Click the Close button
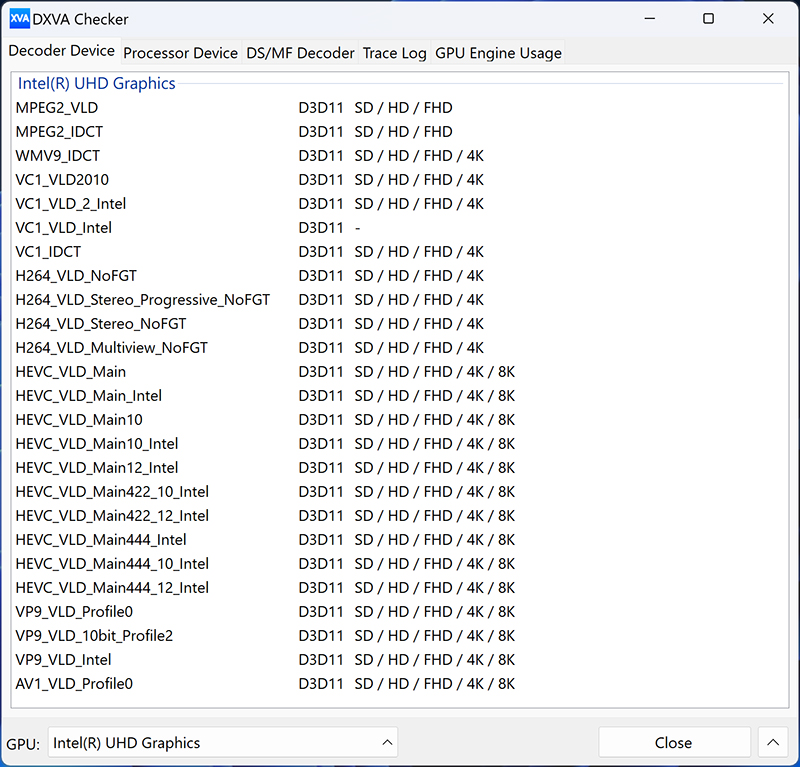The image size is (800, 767). tap(673, 743)
